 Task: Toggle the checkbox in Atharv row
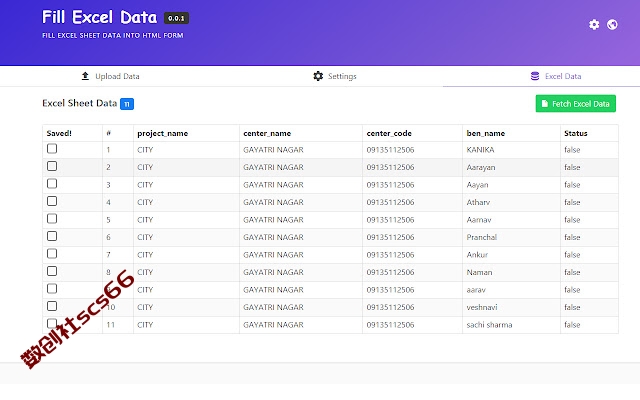pyautogui.click(x=52, y=201)
